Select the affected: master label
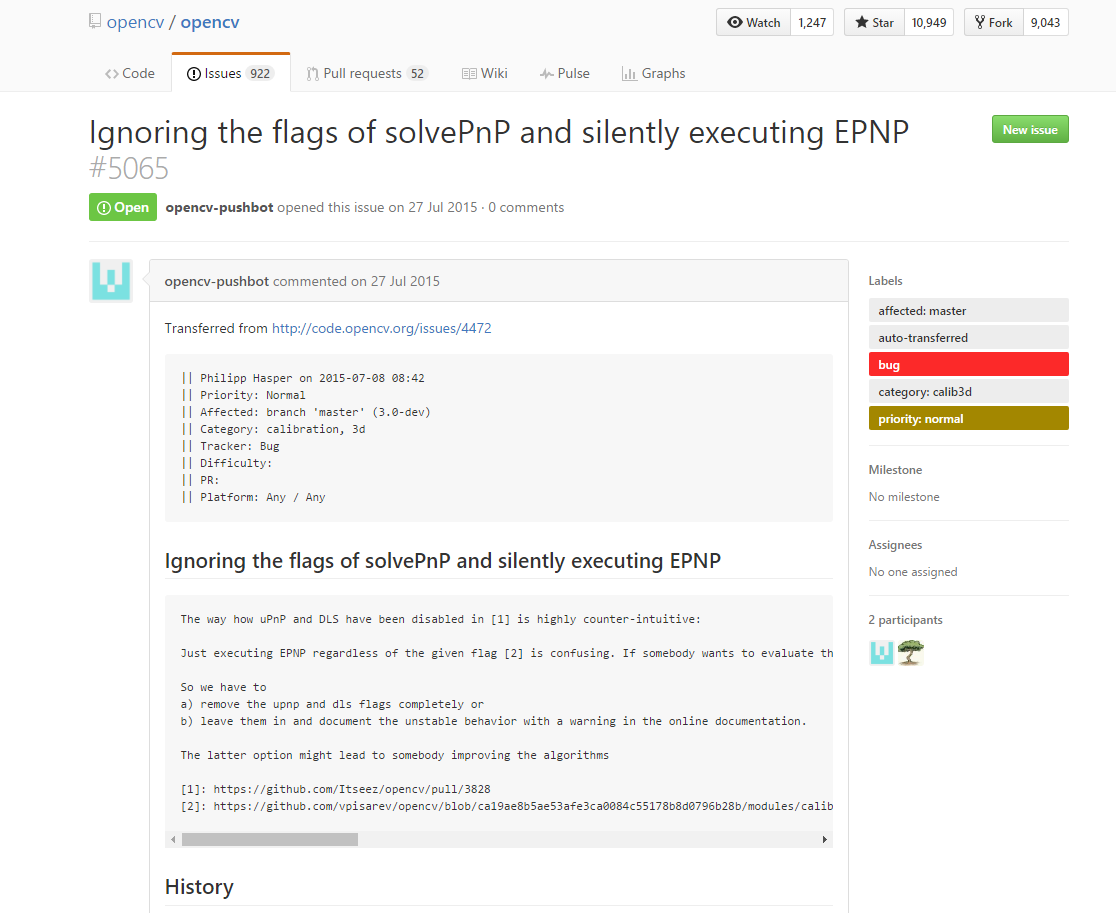Image resolution: width=1116 pixels, height=913 pixels. (x=969, y=310)
